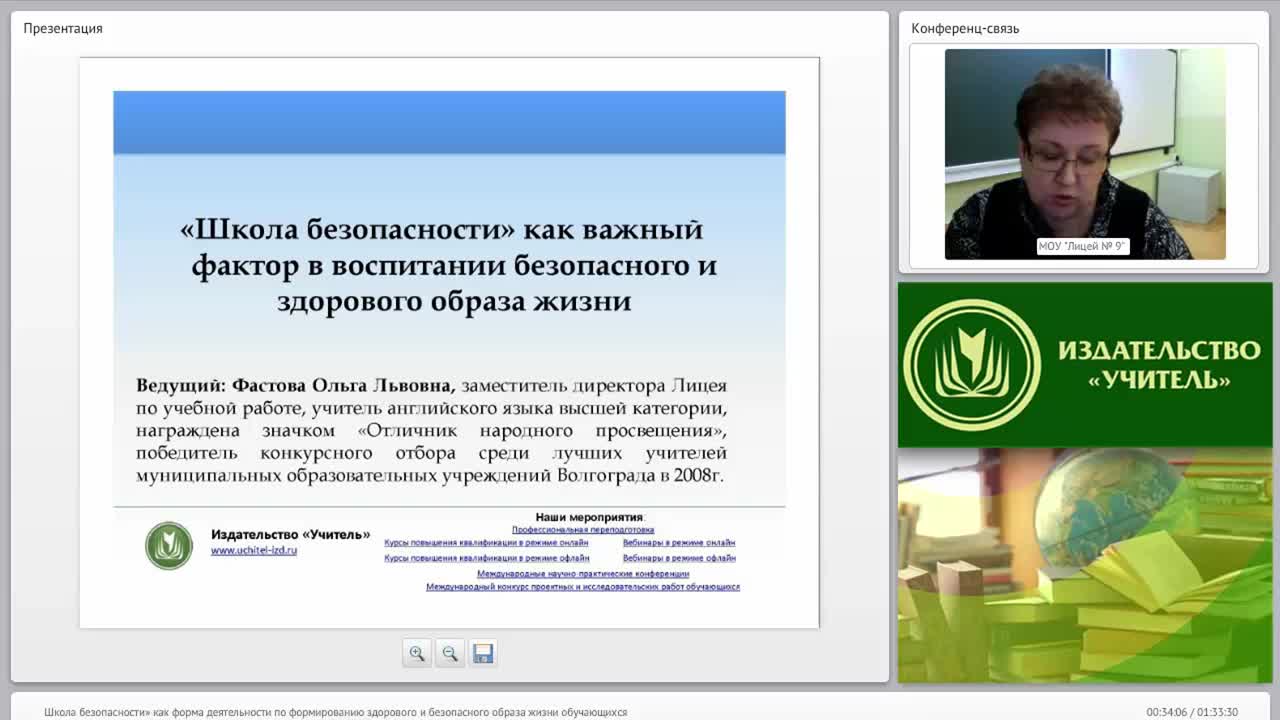
Task: Click the Издательство Учитель logo in slide footer
Action: (x=169, y=546)
